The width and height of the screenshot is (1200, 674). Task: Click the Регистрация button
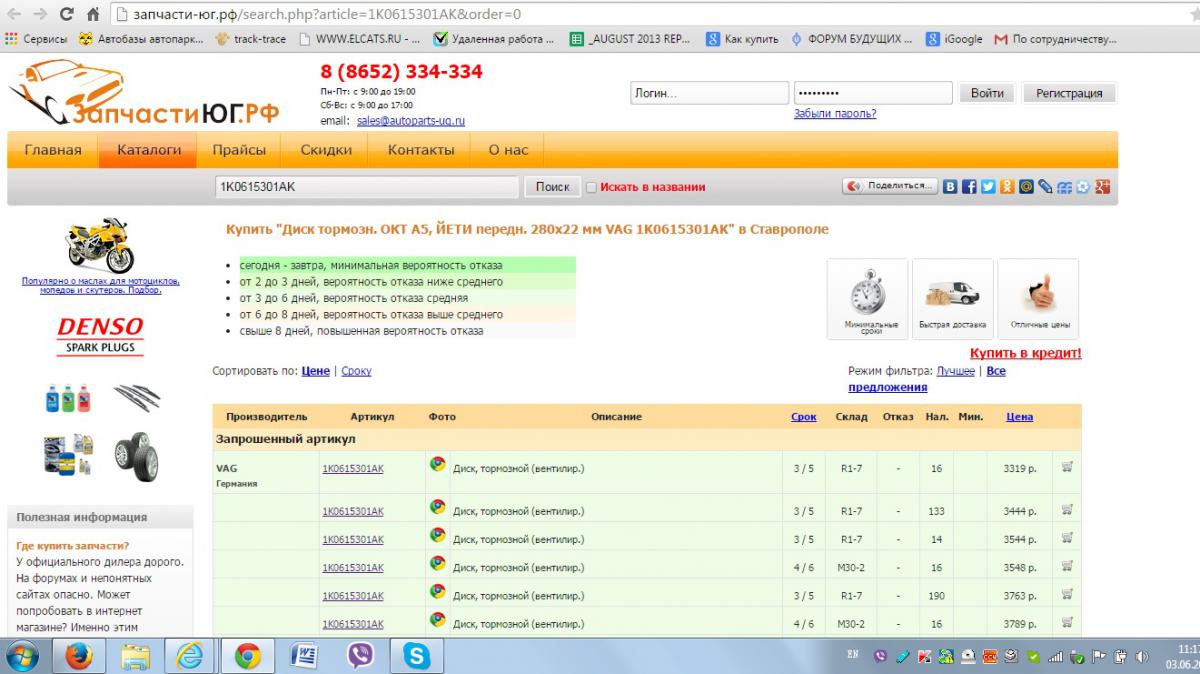click(1069, 93)
